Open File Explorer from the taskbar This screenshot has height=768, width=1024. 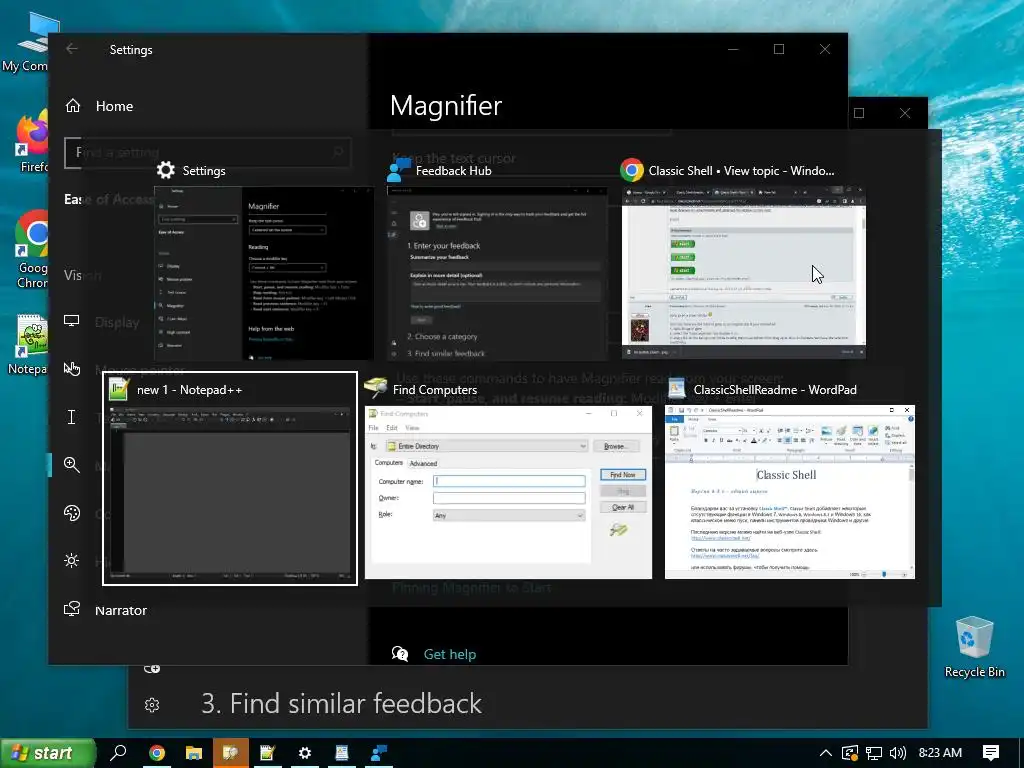(x=193, y=753)
